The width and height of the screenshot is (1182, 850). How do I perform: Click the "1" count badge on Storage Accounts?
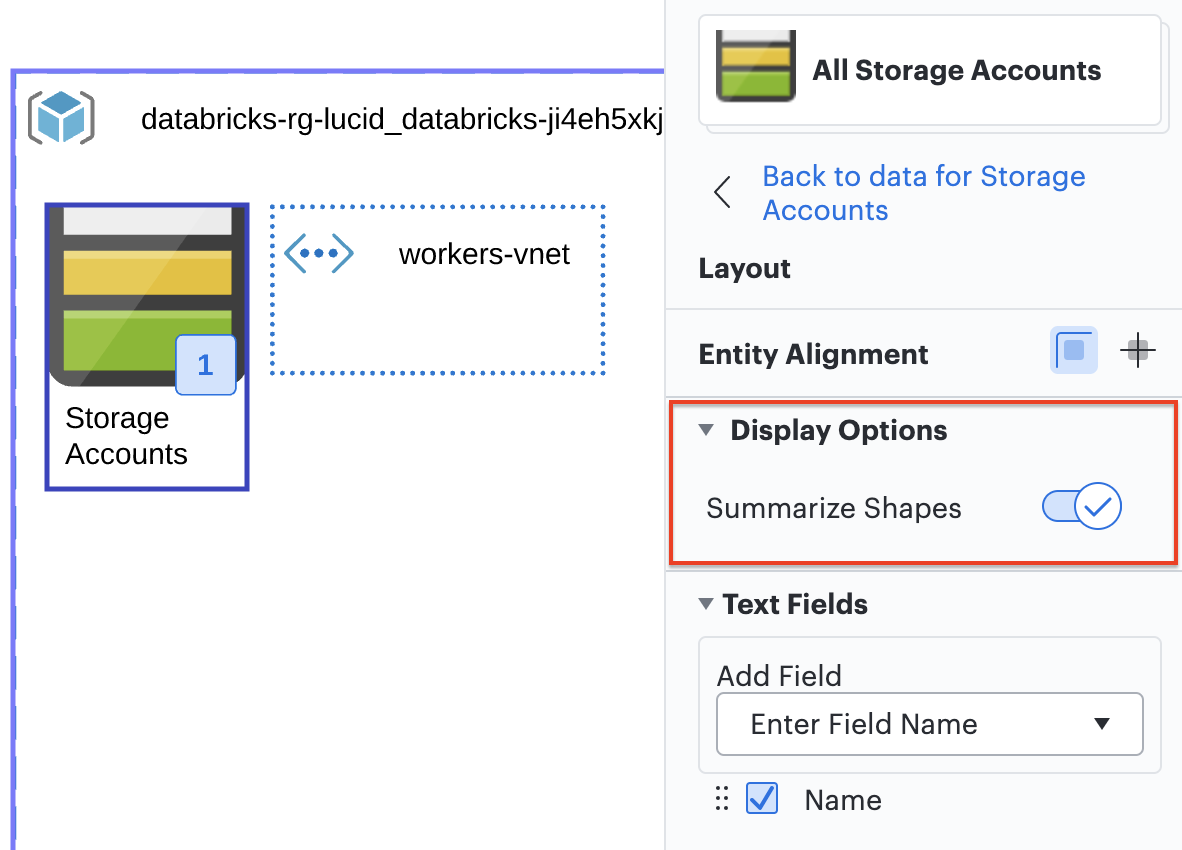pyautogui.click(x=205, y=365)
